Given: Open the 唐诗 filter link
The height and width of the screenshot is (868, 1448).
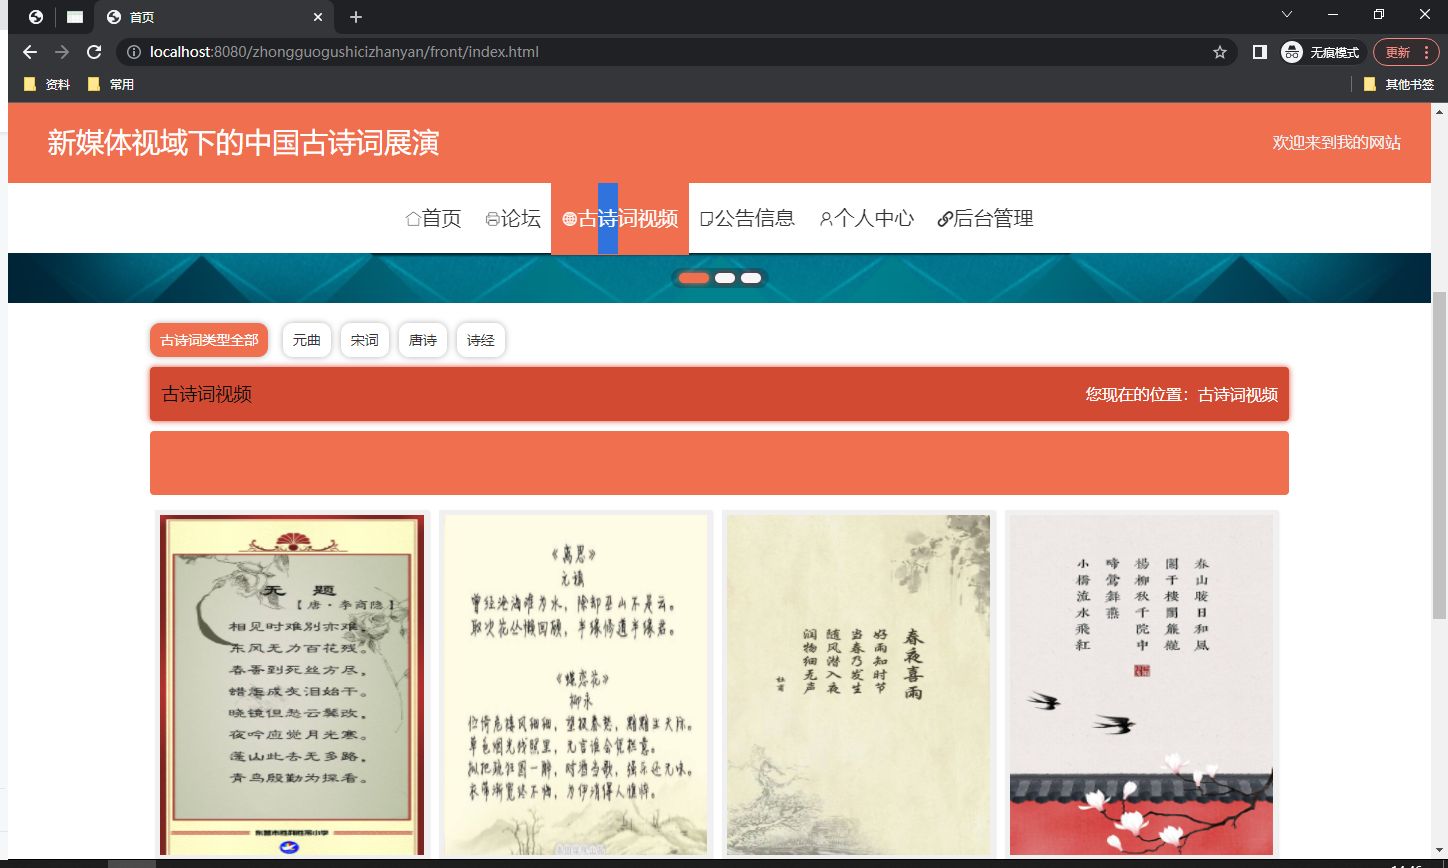Looking at the screenshot, I should 422,340.
